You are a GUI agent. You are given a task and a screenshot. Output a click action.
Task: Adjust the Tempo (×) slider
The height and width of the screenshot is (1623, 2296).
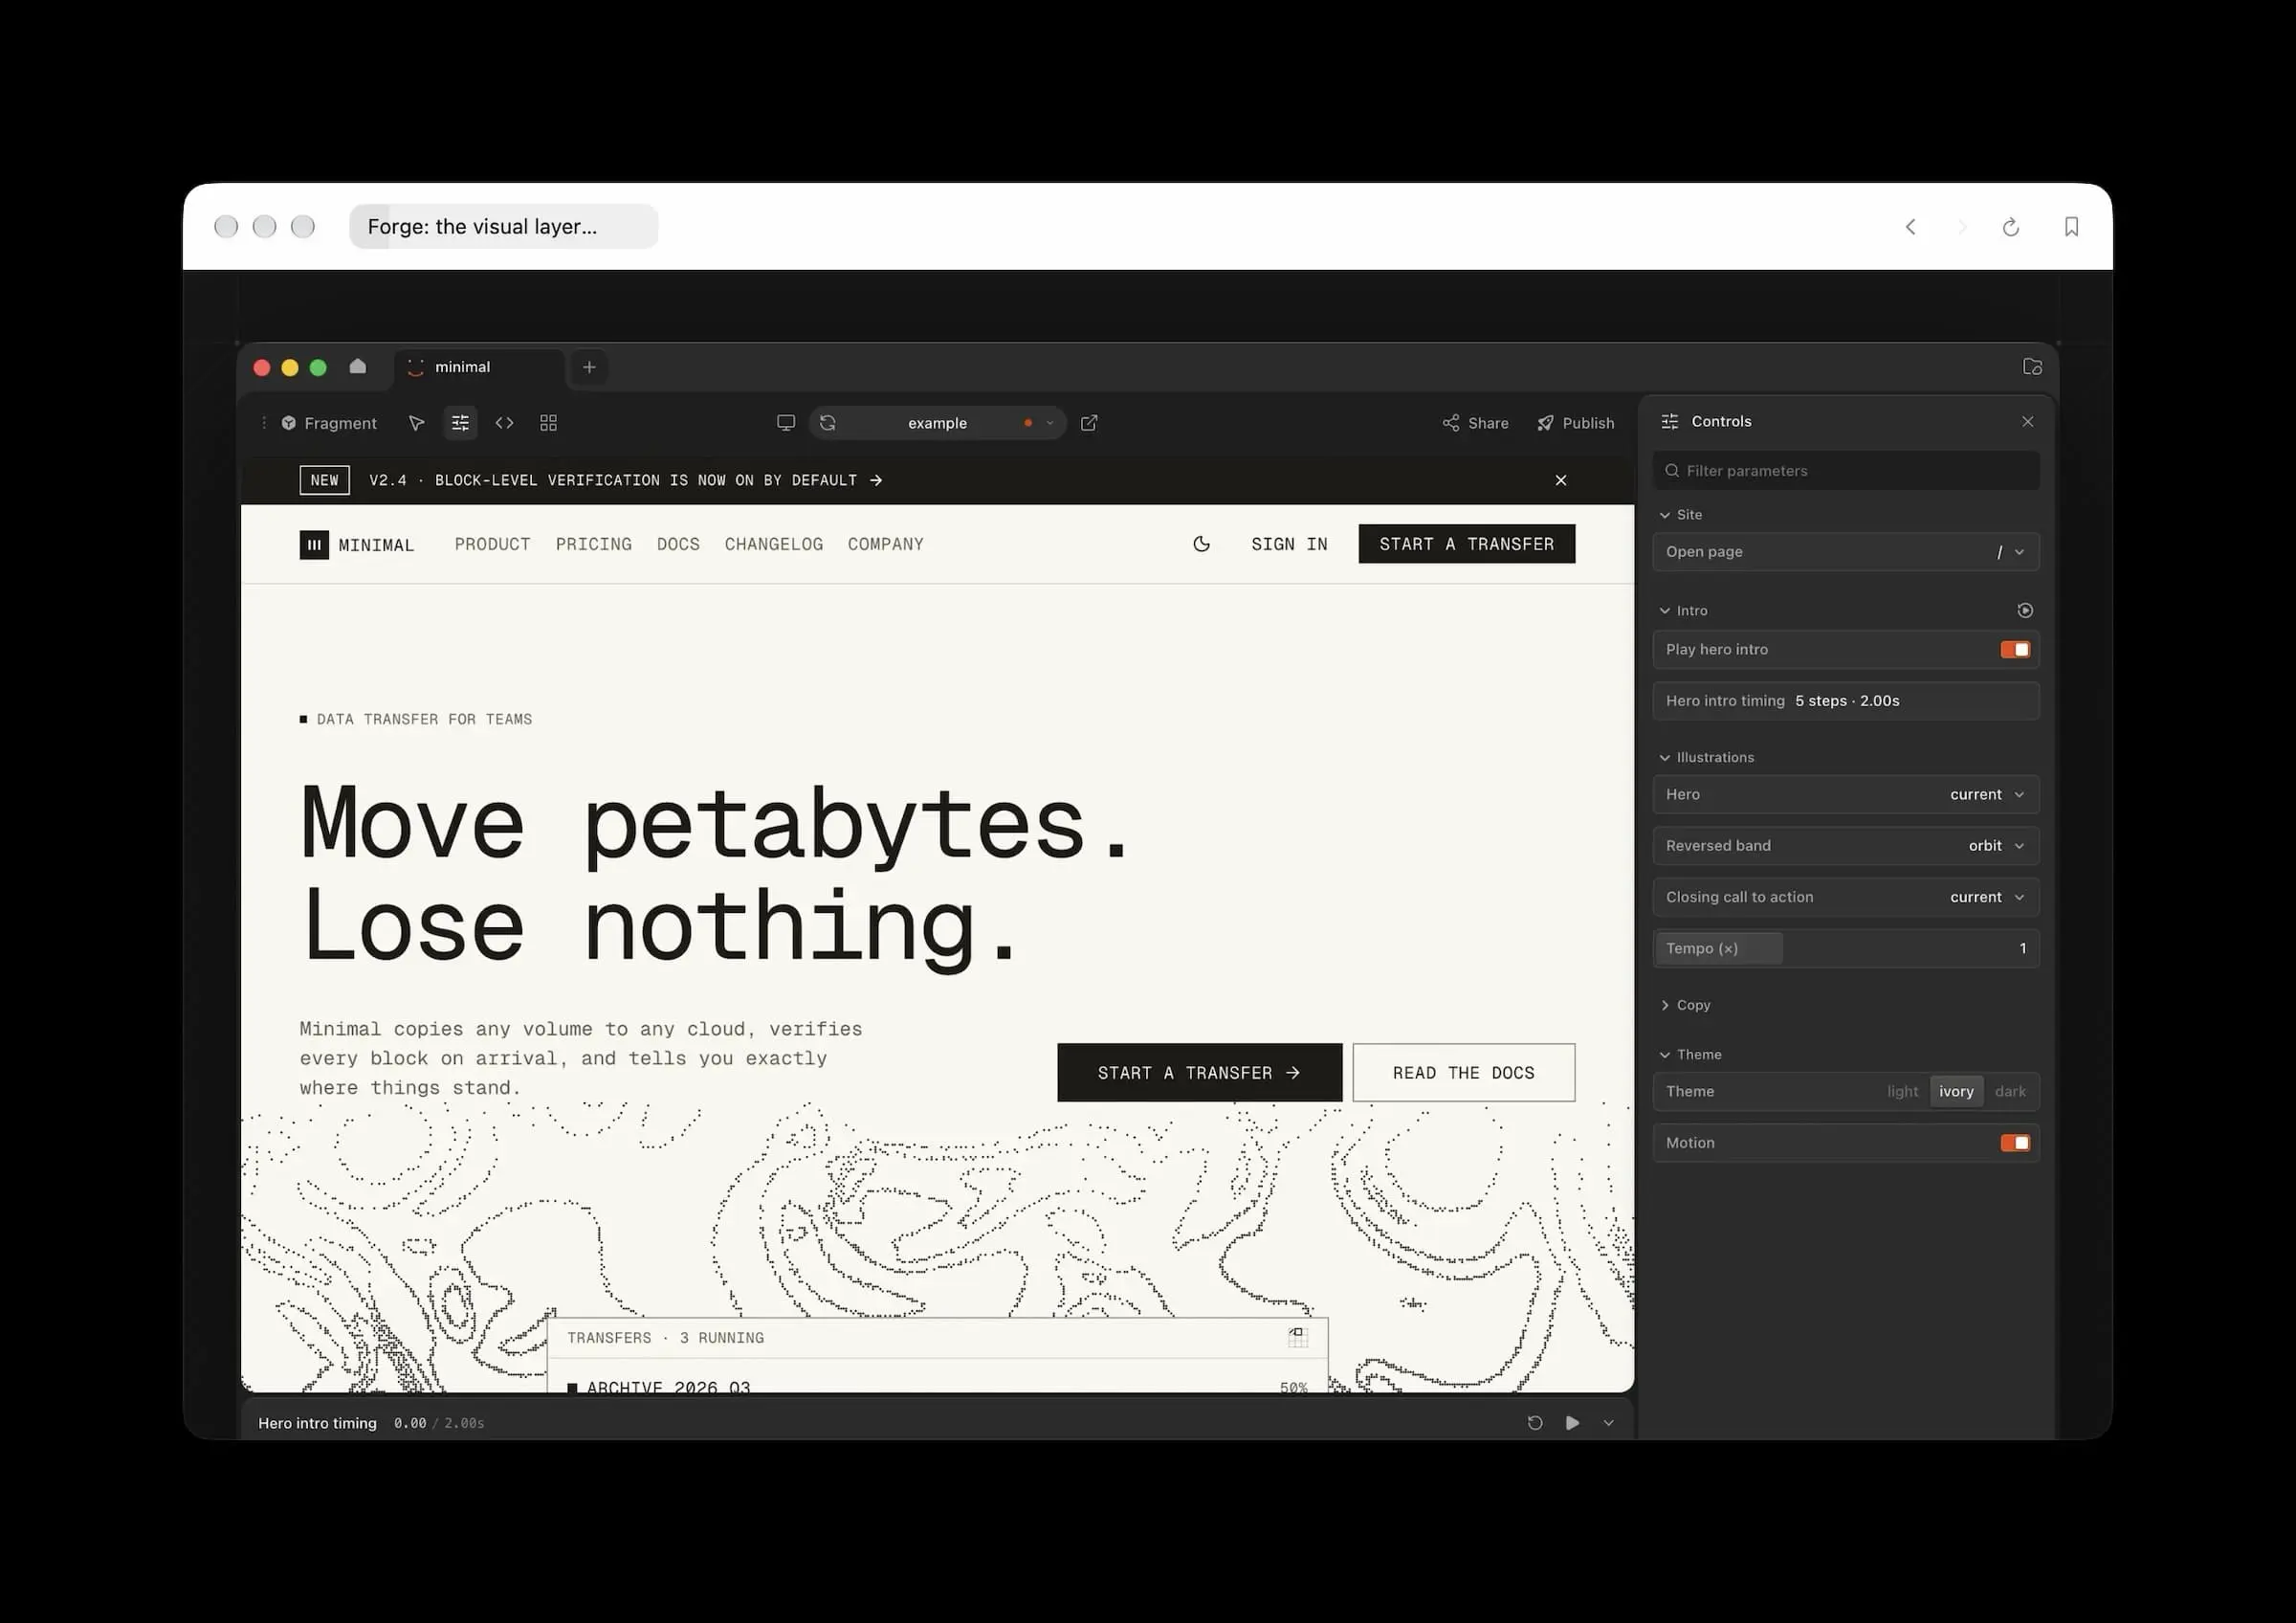1846,948
